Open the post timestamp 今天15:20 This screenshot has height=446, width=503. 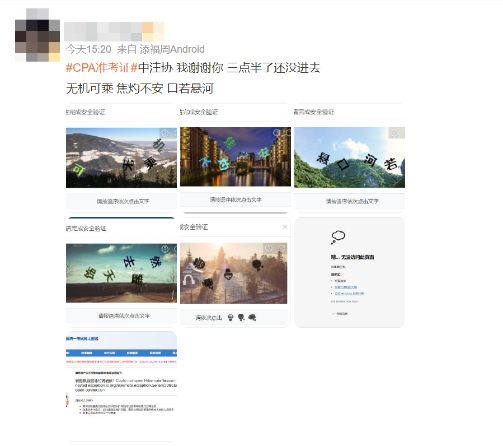click(x=89, y=49)
